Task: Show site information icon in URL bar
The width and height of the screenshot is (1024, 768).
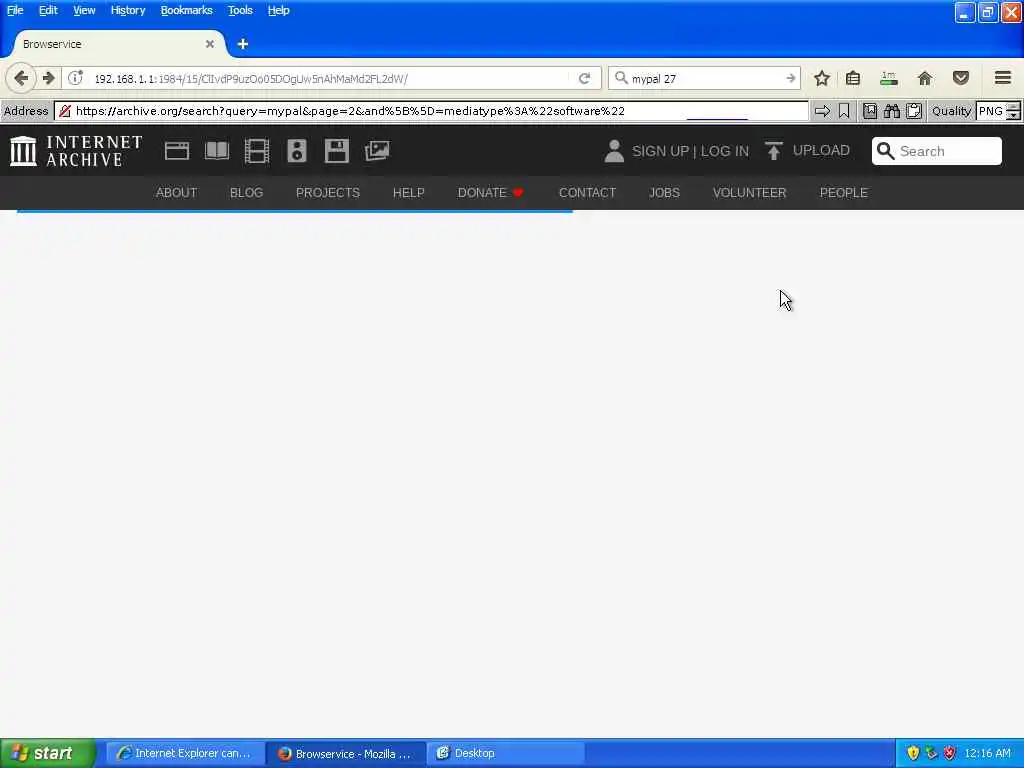Action: pos(76,78)
